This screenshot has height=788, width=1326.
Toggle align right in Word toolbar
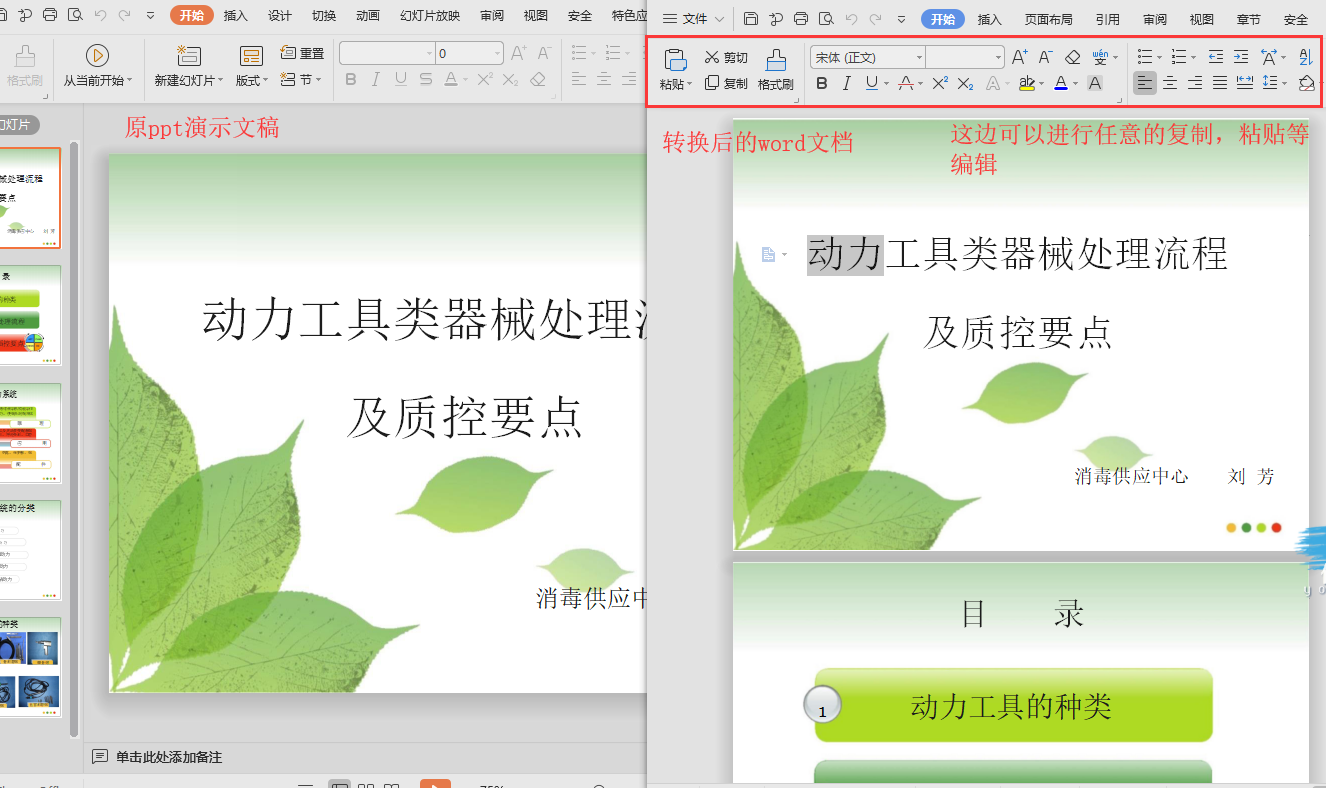tap(1194, 84)
